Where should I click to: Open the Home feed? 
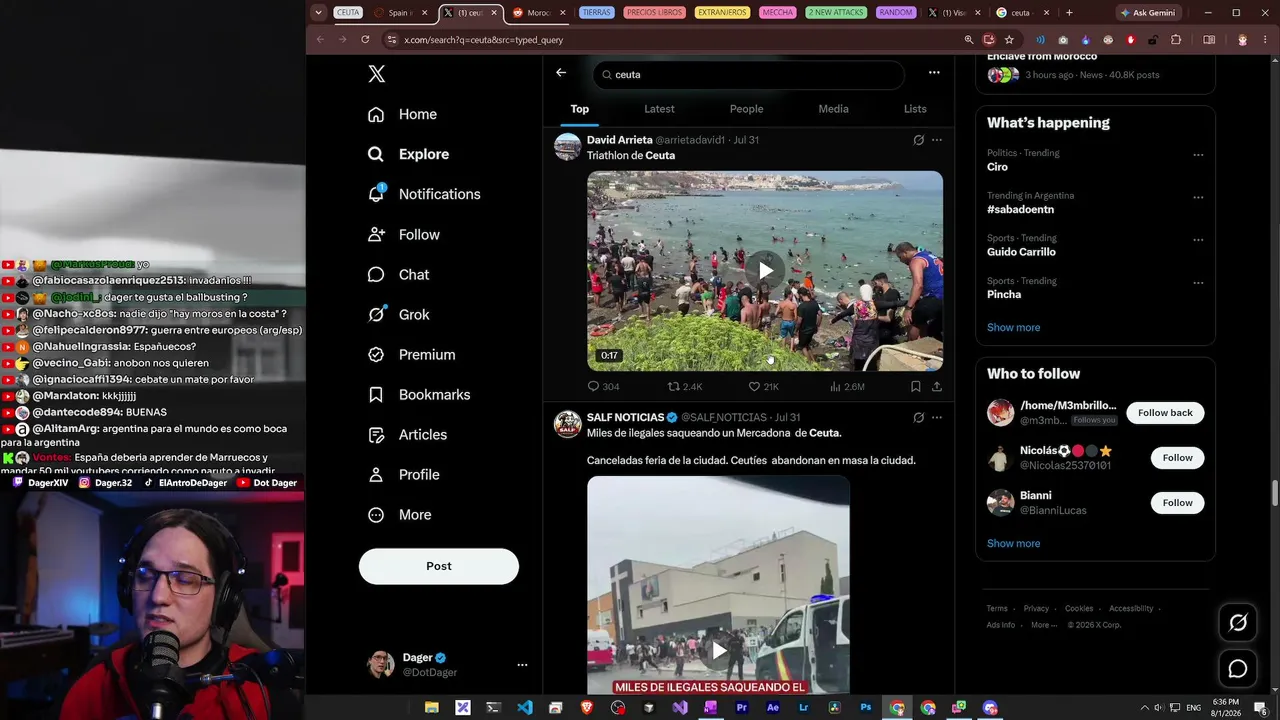[x=402, y=114]
